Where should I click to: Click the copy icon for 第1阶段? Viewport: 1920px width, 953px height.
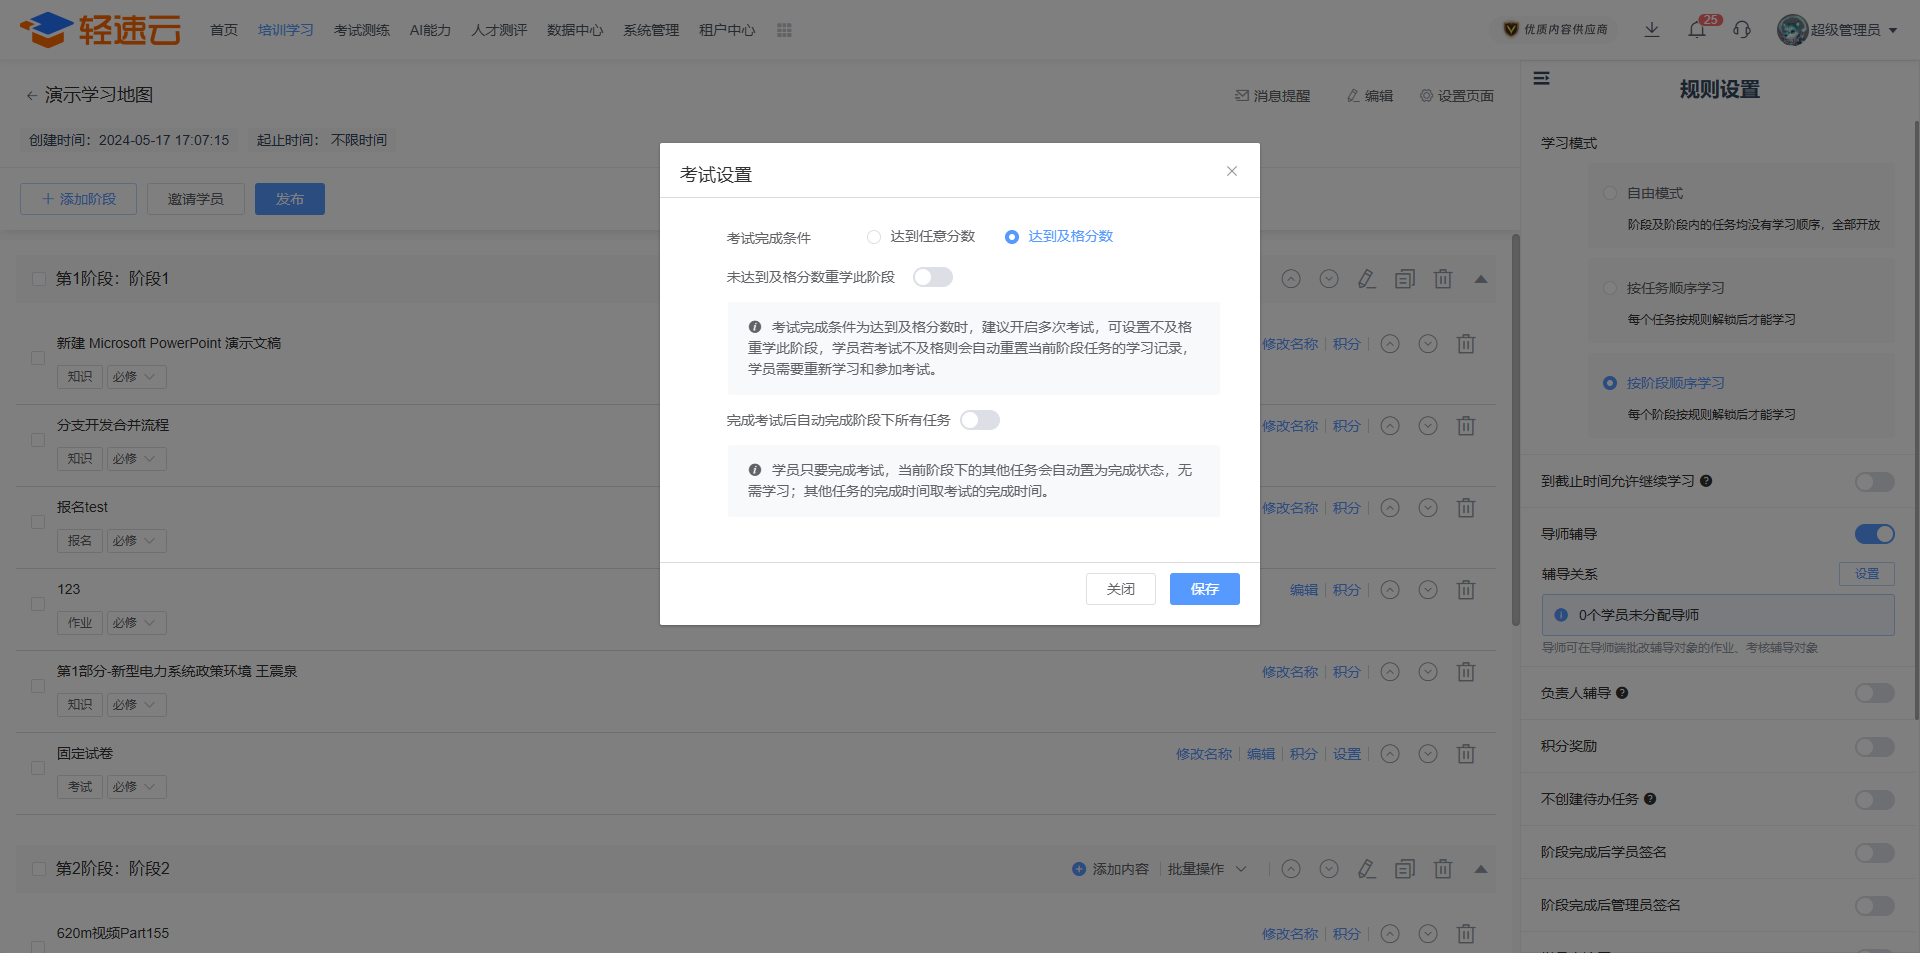(1405, 279)
